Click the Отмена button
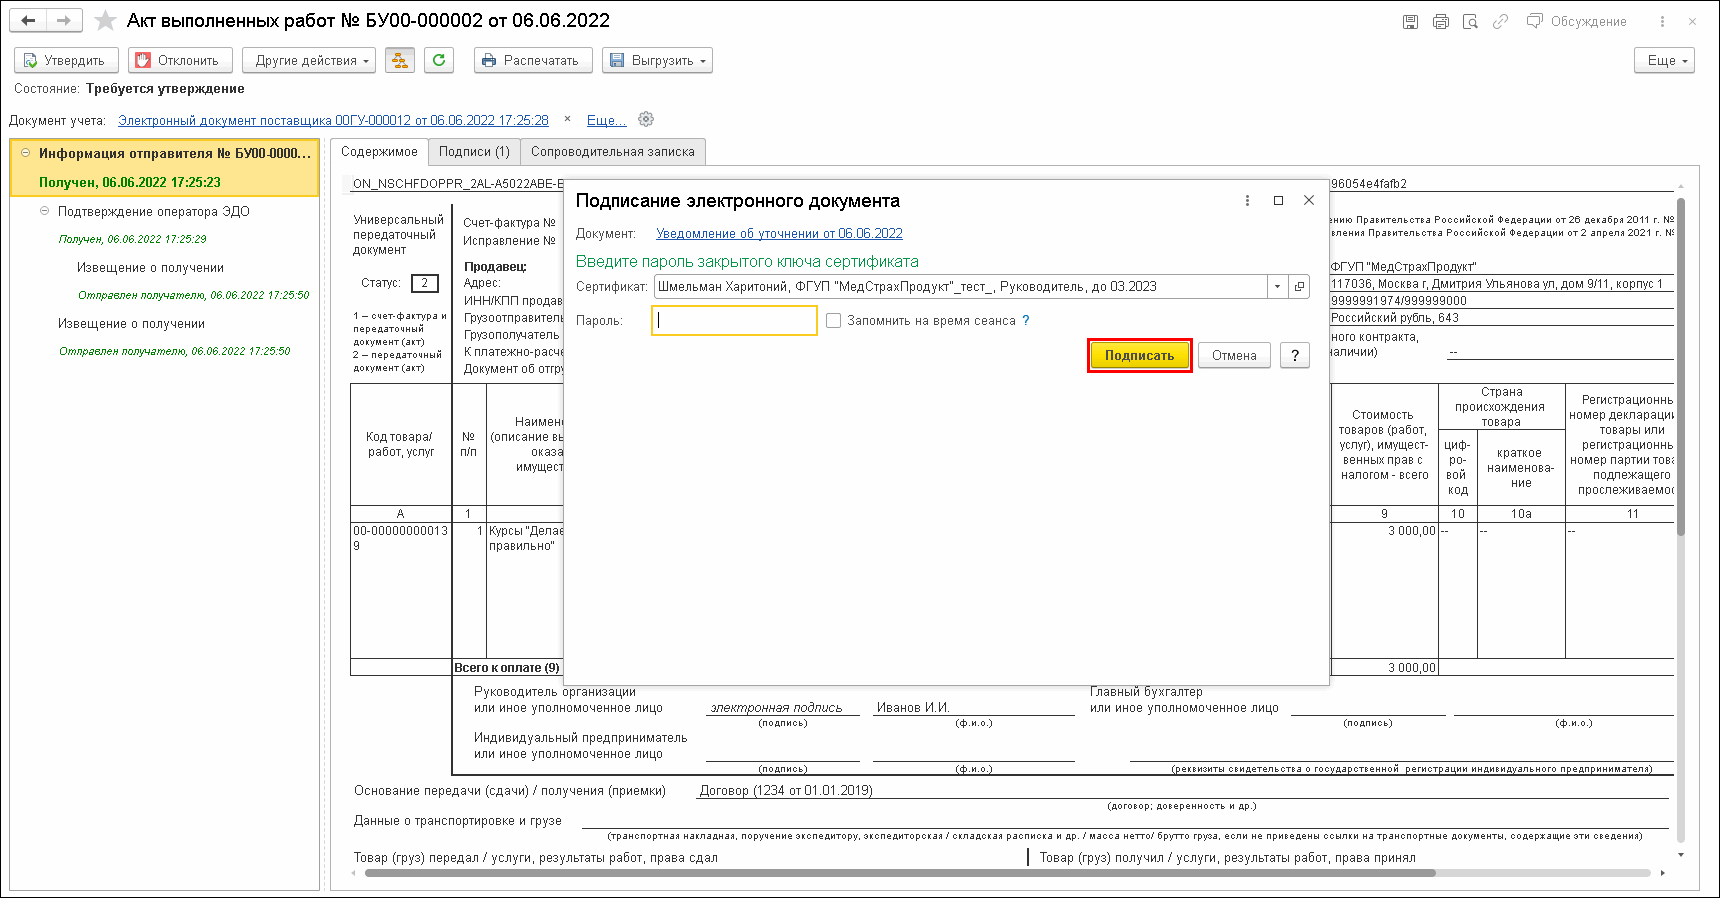This screenshot has height=898, width=1720. 1234,355
